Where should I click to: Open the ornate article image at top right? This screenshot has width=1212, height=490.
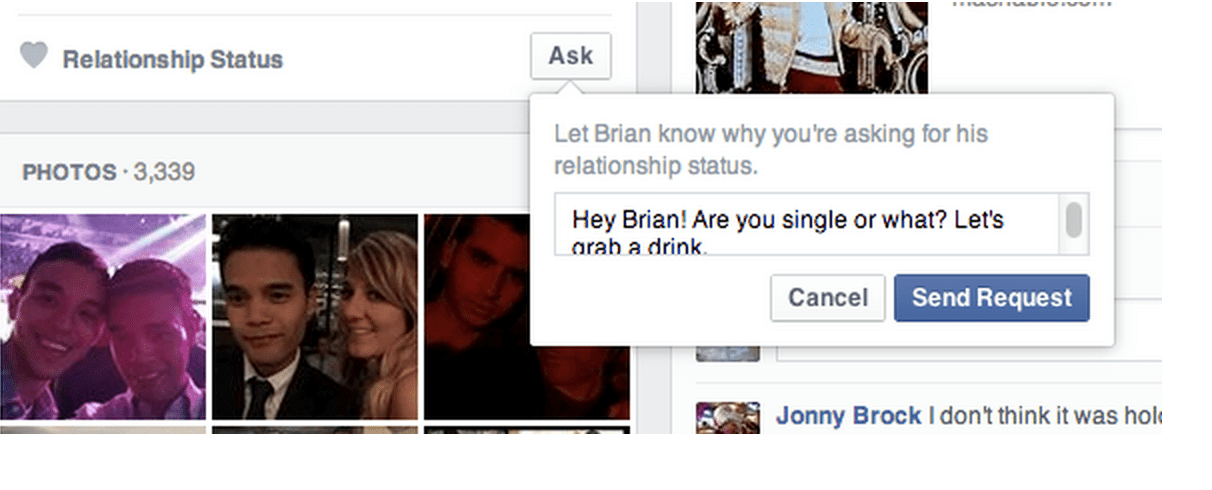pos(811,46)
